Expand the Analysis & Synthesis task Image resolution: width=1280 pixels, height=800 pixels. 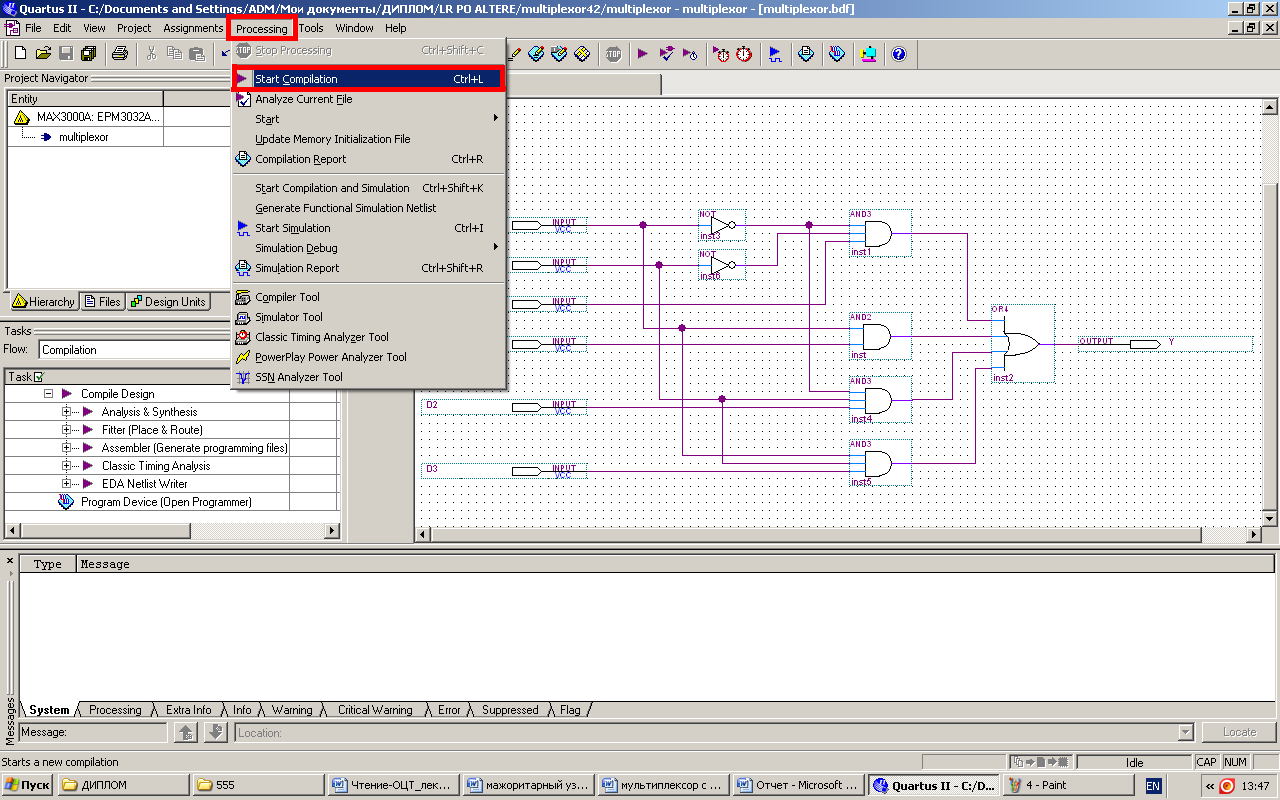(67, 412)
